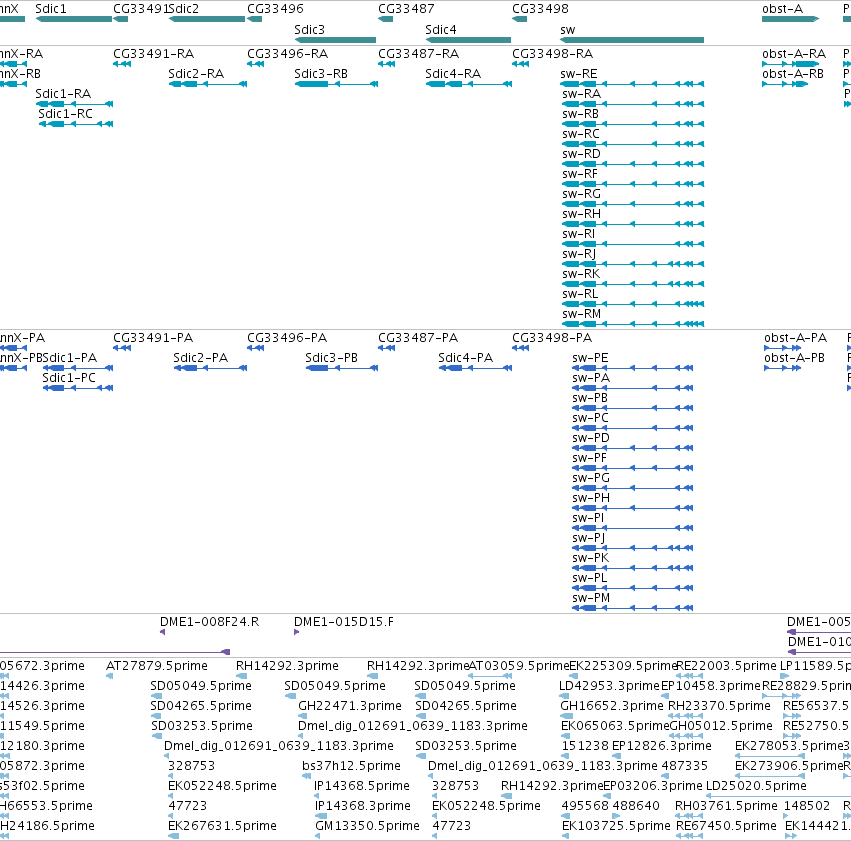
Task: Select EST IP14368.5prime
Action: coord(317,796)
